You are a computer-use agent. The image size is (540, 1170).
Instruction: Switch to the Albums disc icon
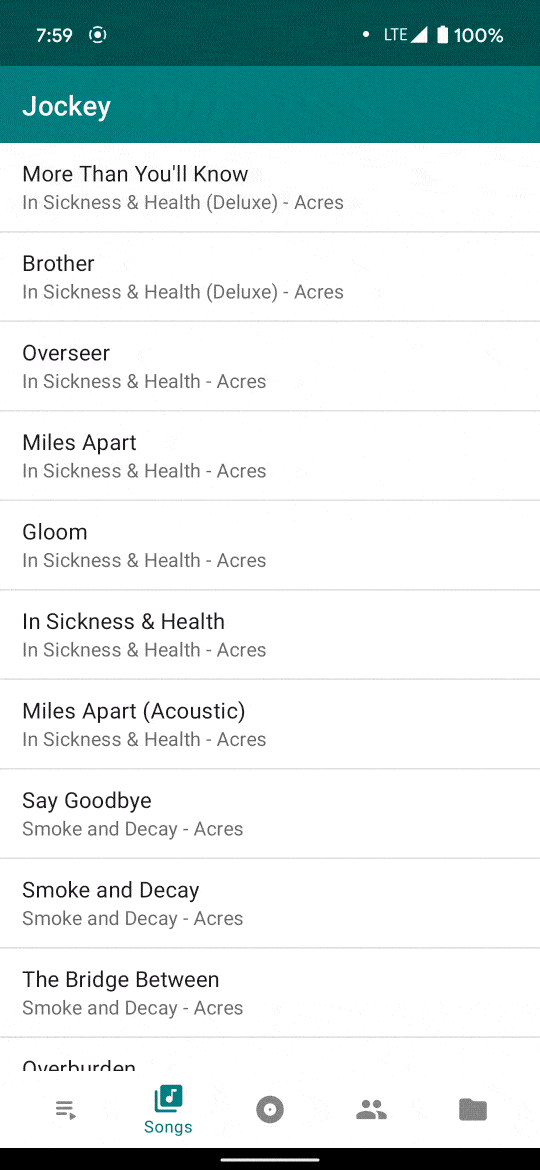[x=270, y=1110]
